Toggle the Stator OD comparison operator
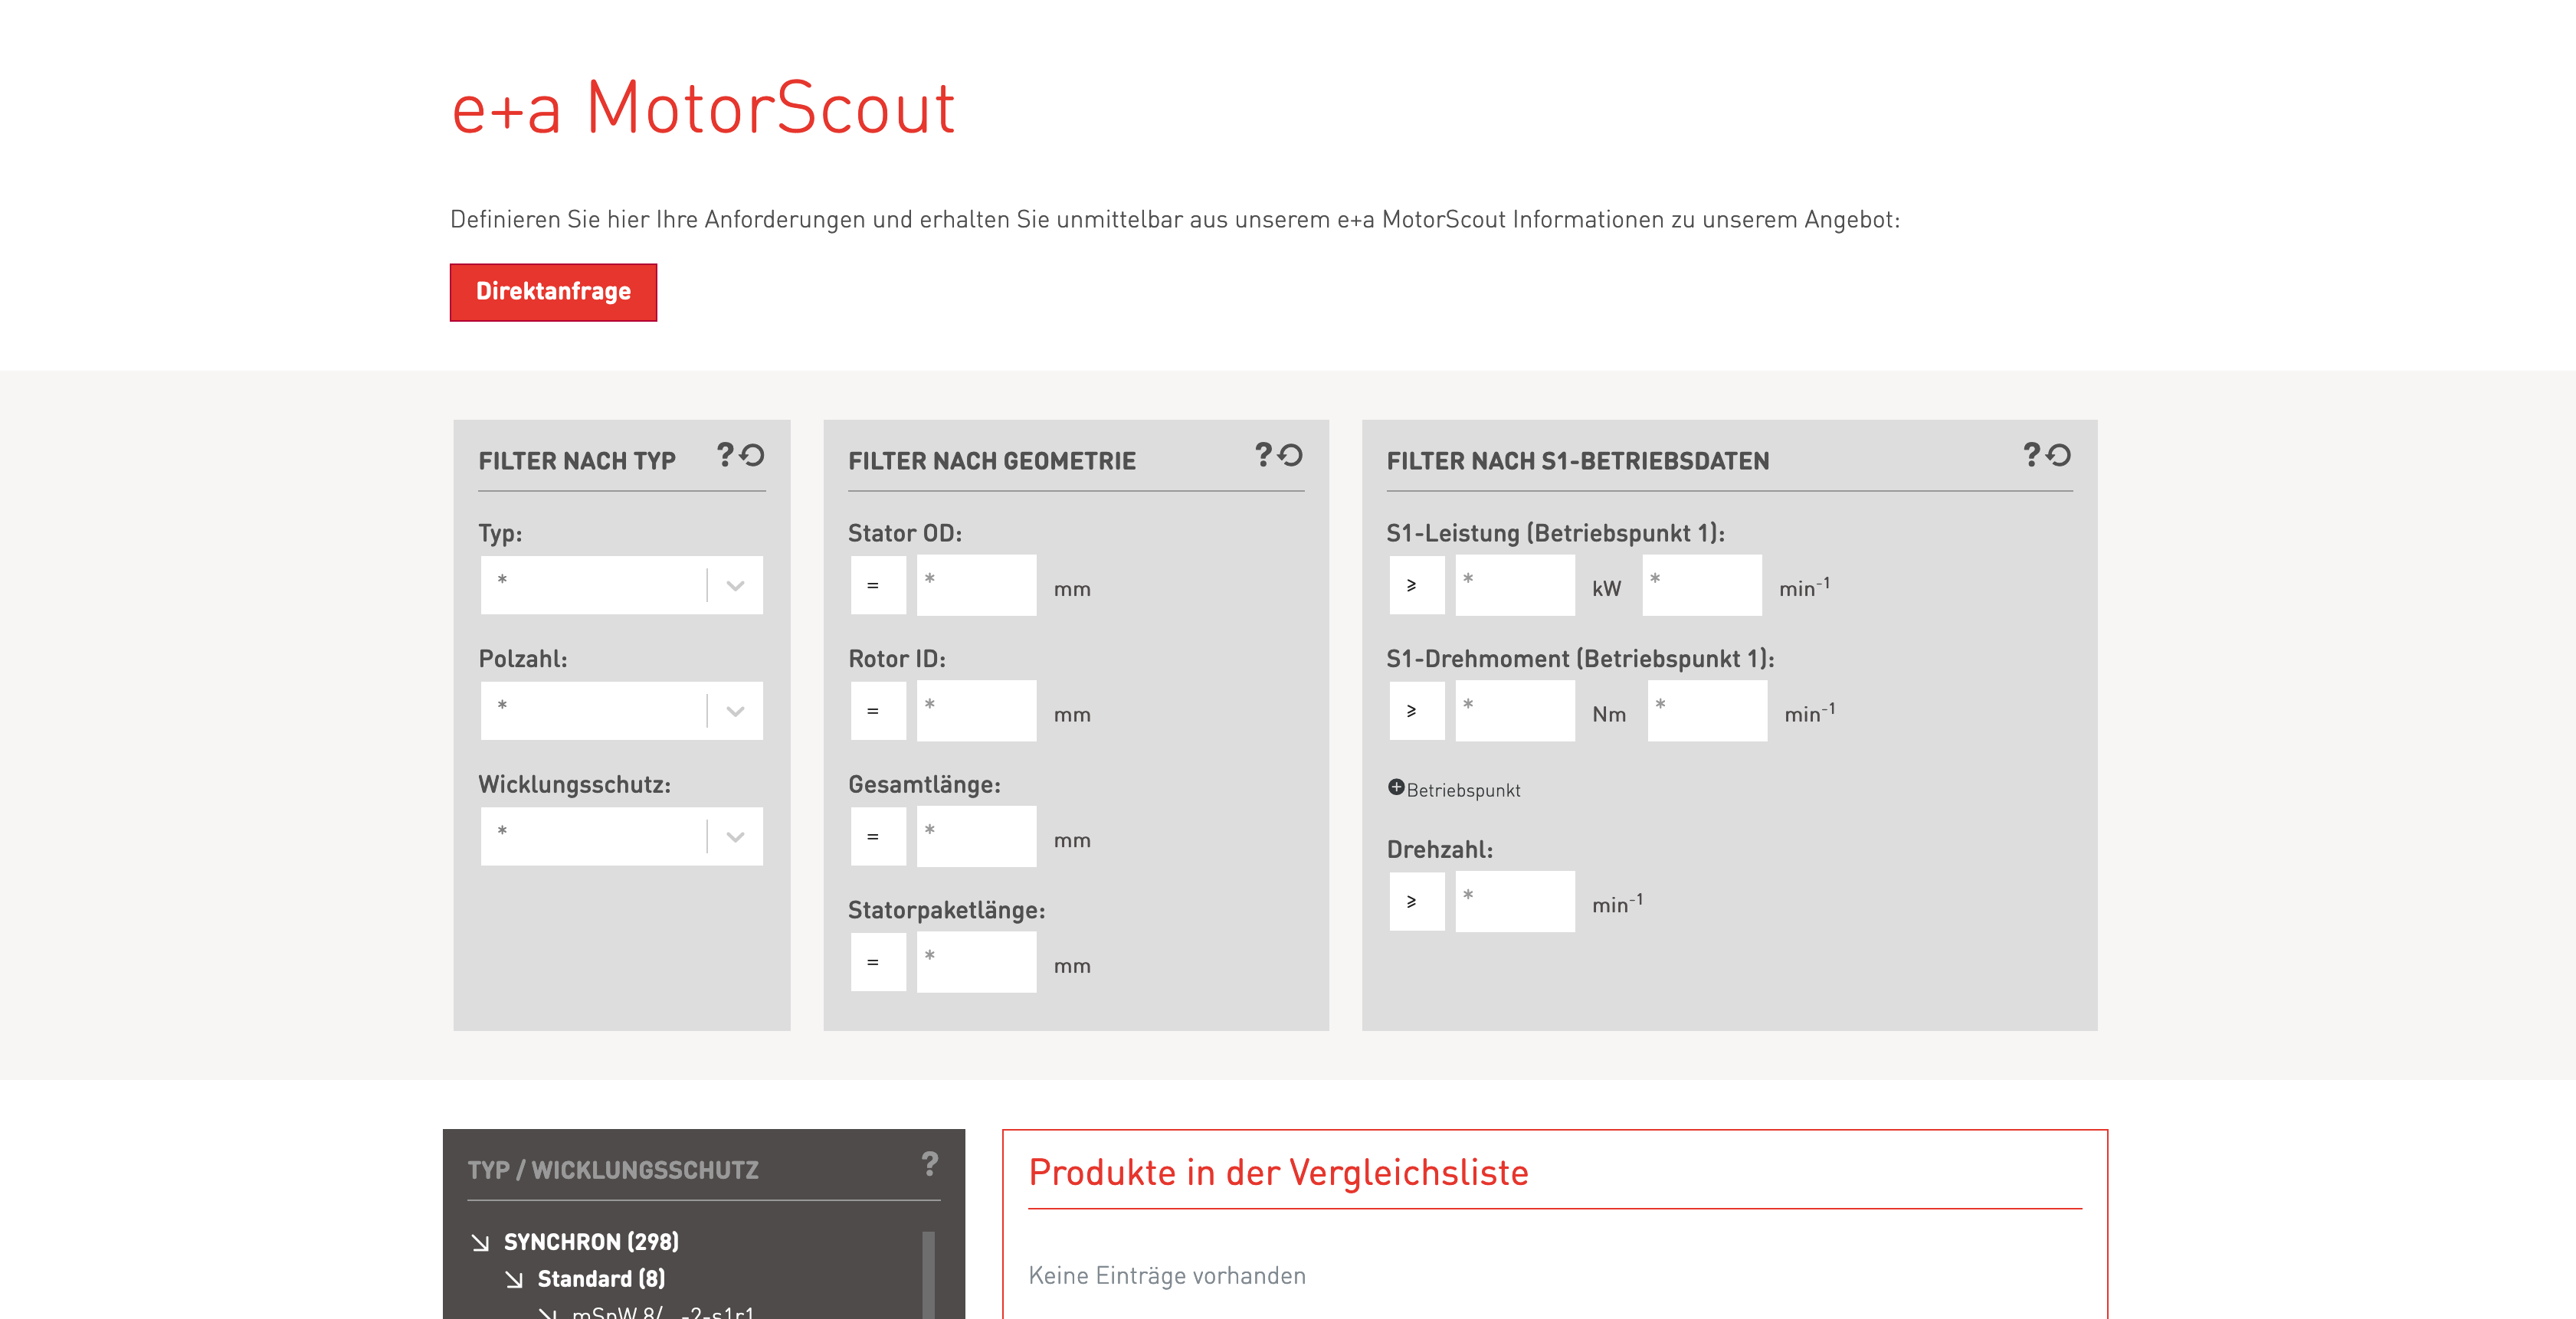The height and width of the screenshot is (1319, 2576). [x=878, y=585]
